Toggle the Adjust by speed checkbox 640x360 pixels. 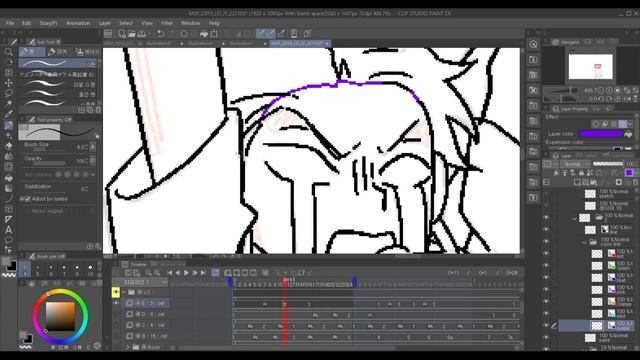click(28, 199)
